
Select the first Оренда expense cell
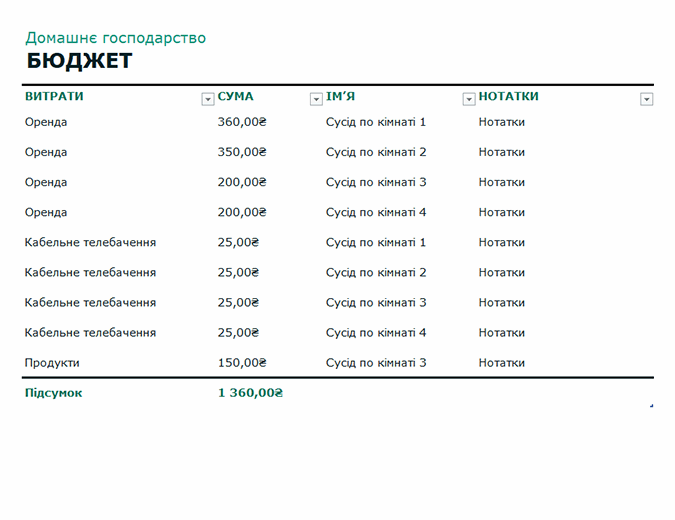(x=46, y=122)
